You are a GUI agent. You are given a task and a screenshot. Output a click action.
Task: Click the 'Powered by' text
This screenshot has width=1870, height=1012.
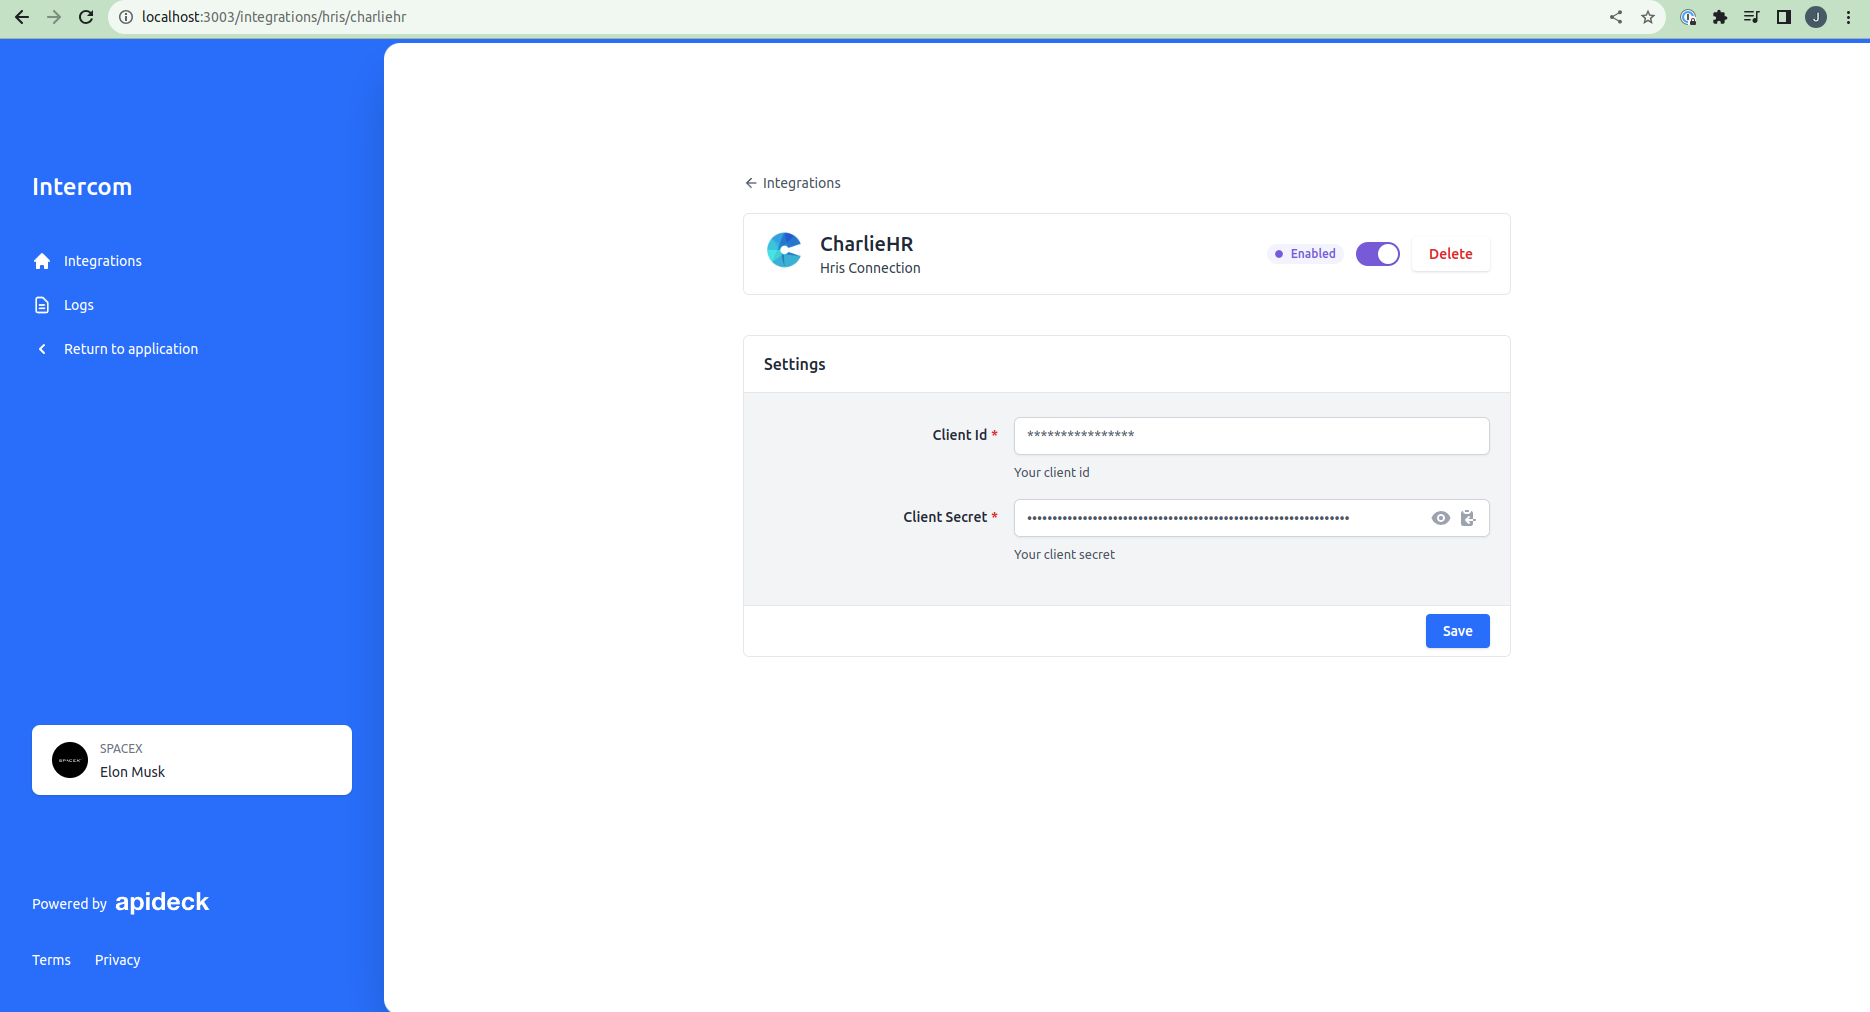point(69,904)
